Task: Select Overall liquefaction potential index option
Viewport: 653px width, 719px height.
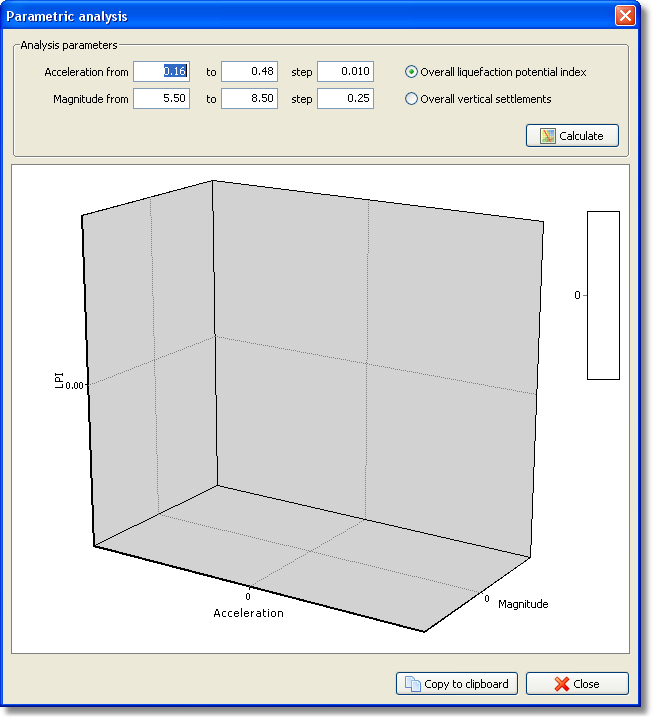Action: click(x=412, y=72)
